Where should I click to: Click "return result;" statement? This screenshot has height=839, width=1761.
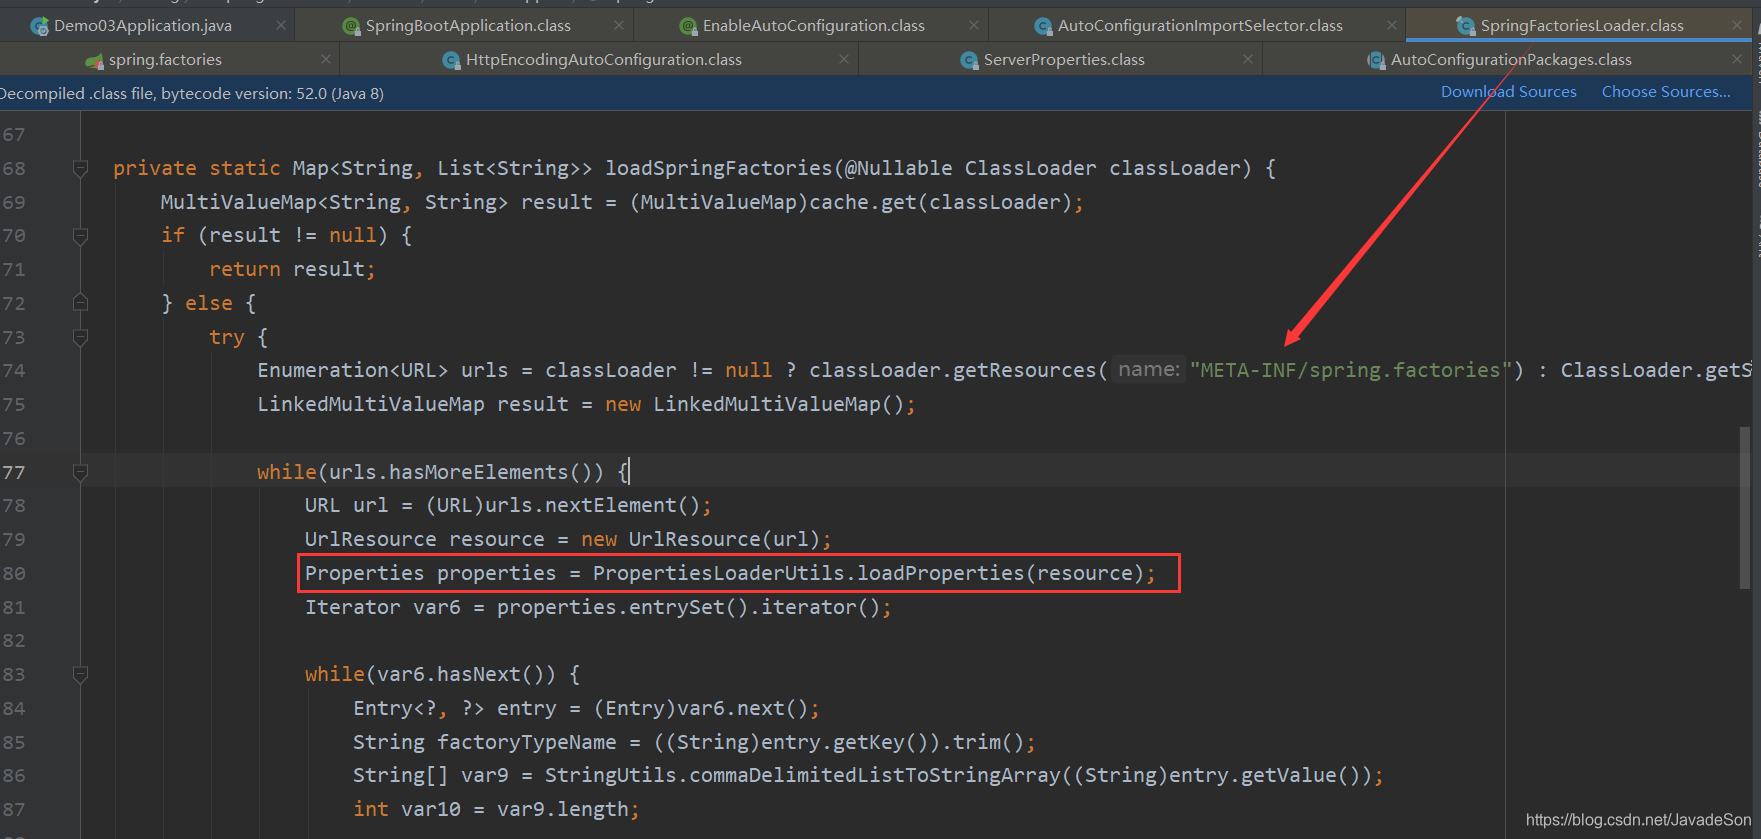[292, 269]
